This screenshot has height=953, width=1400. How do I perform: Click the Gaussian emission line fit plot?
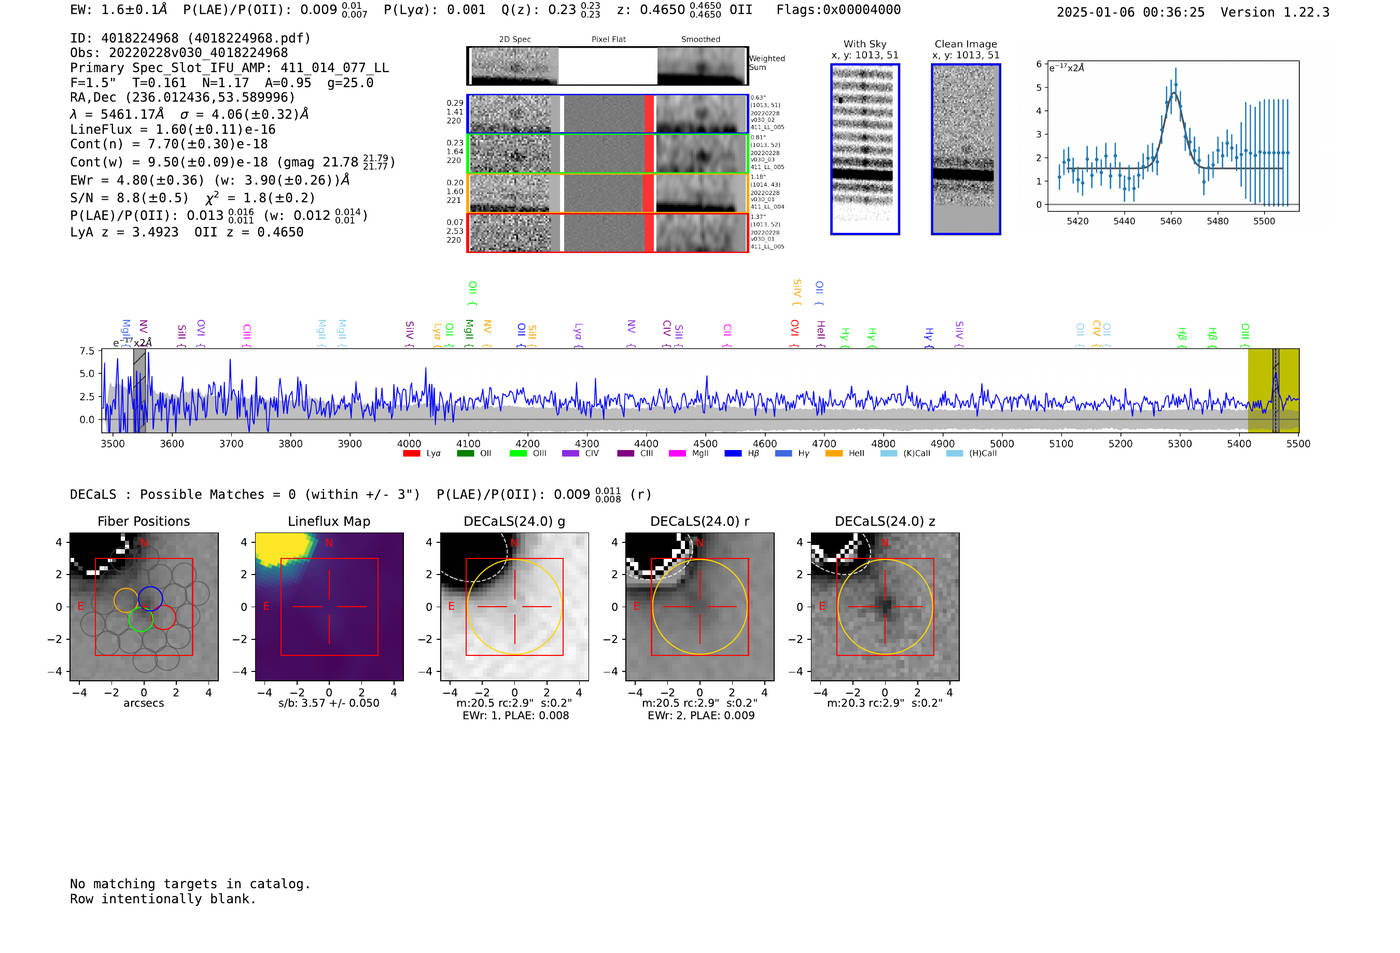(x=1172, y=136)
